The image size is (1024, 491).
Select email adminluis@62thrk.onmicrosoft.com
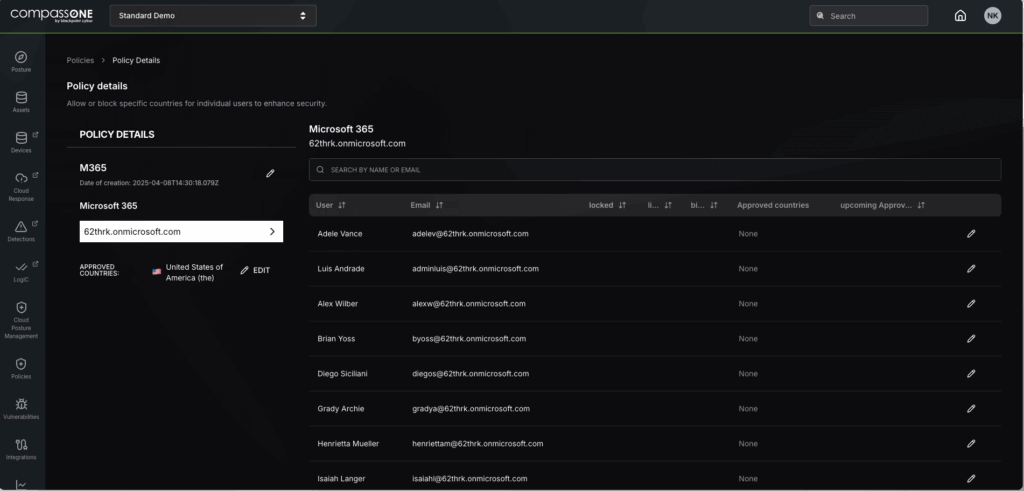(x=475, y=268)
